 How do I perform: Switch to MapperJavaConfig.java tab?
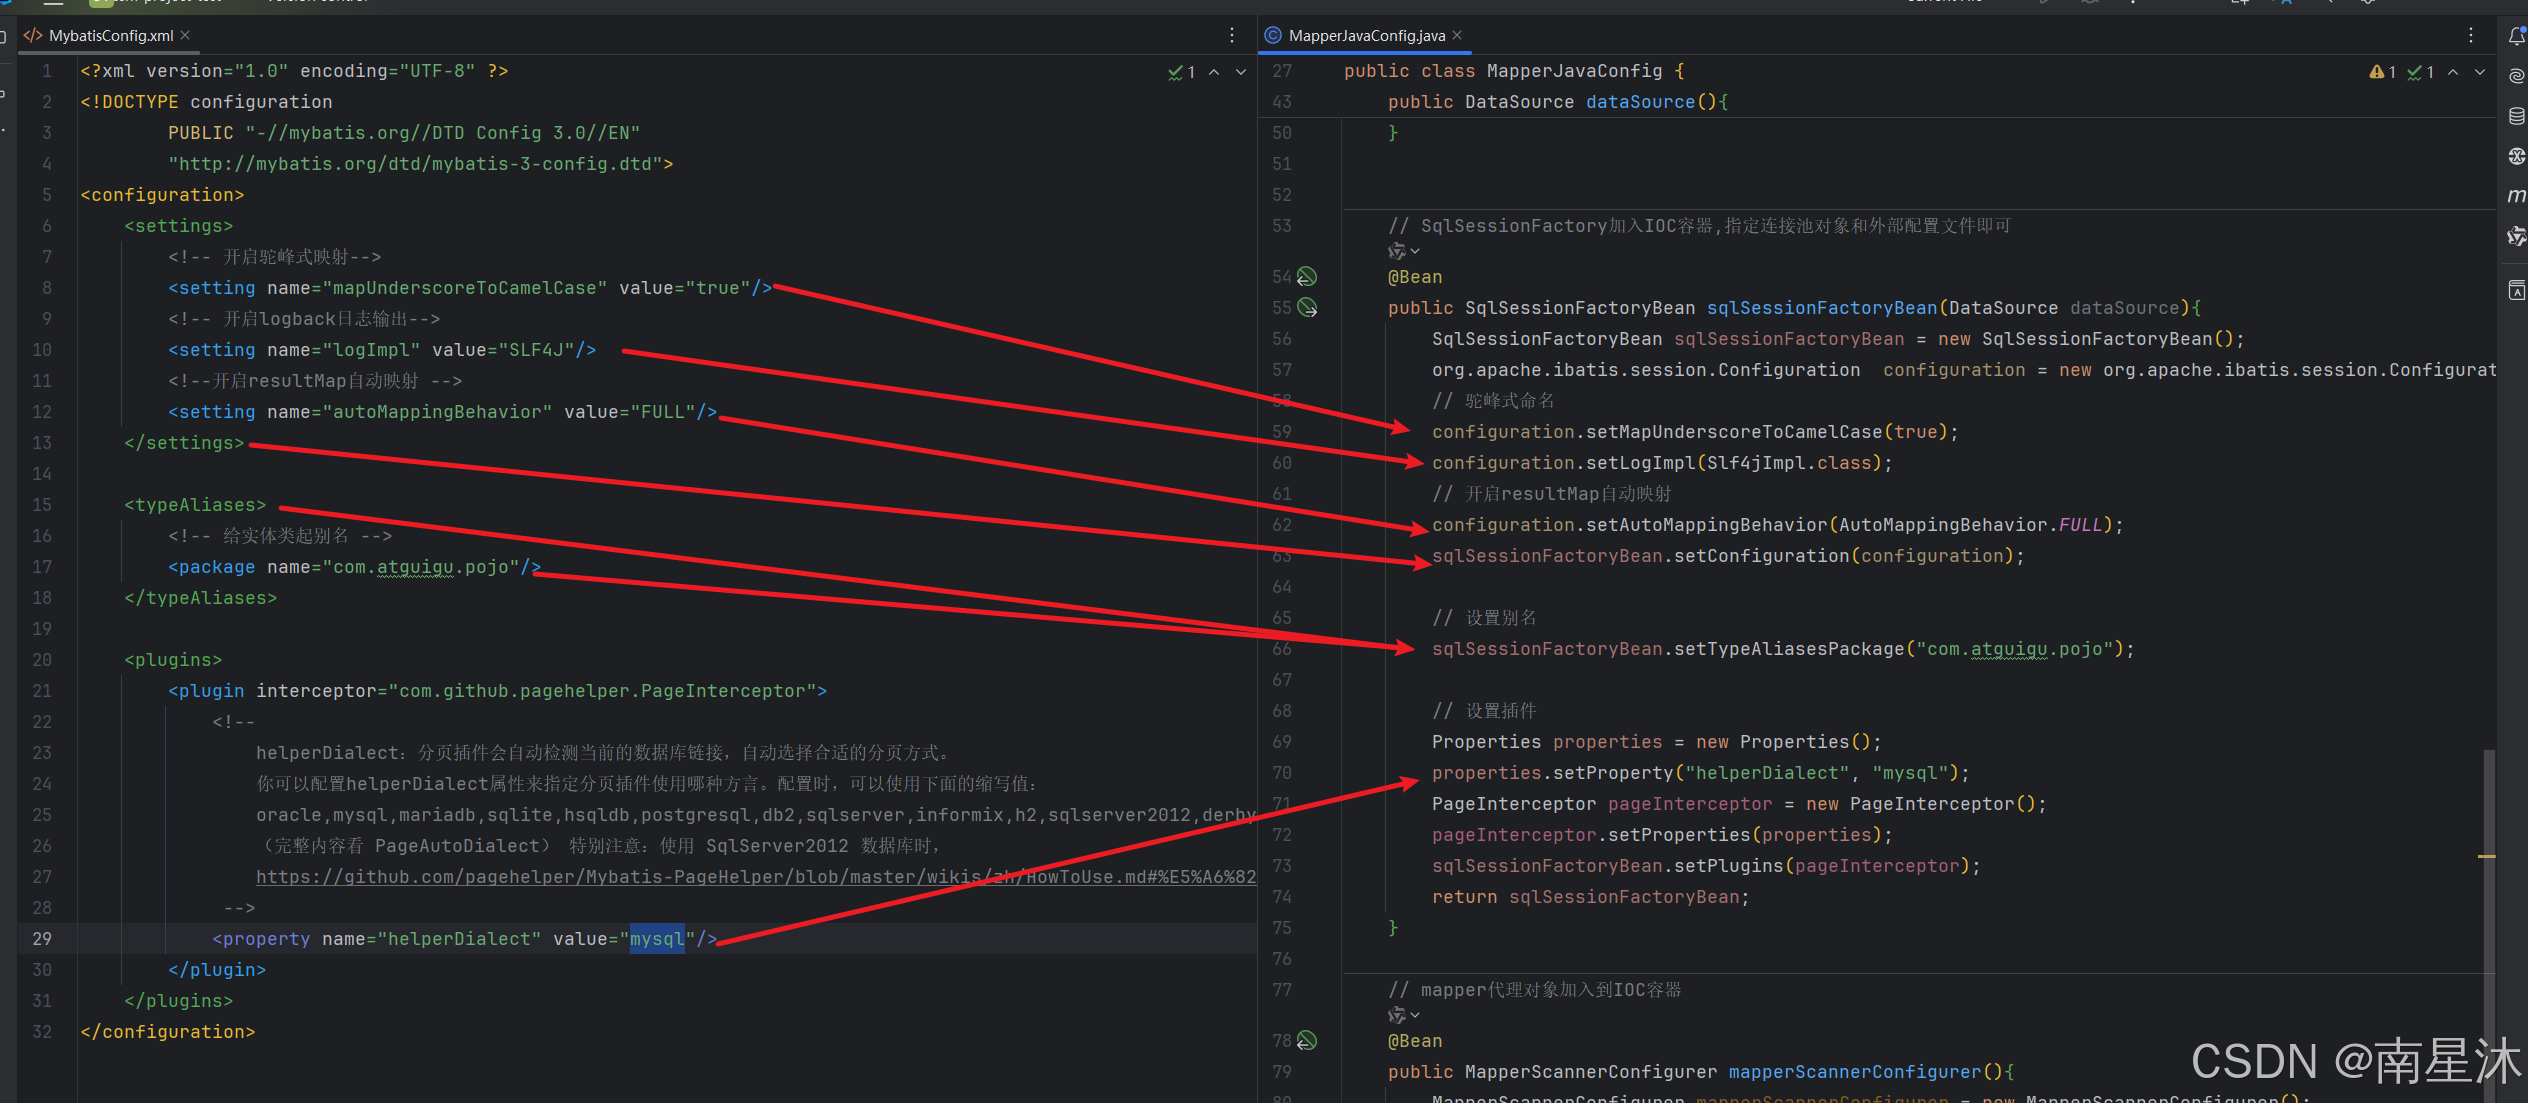click(x=1366, y=35)
